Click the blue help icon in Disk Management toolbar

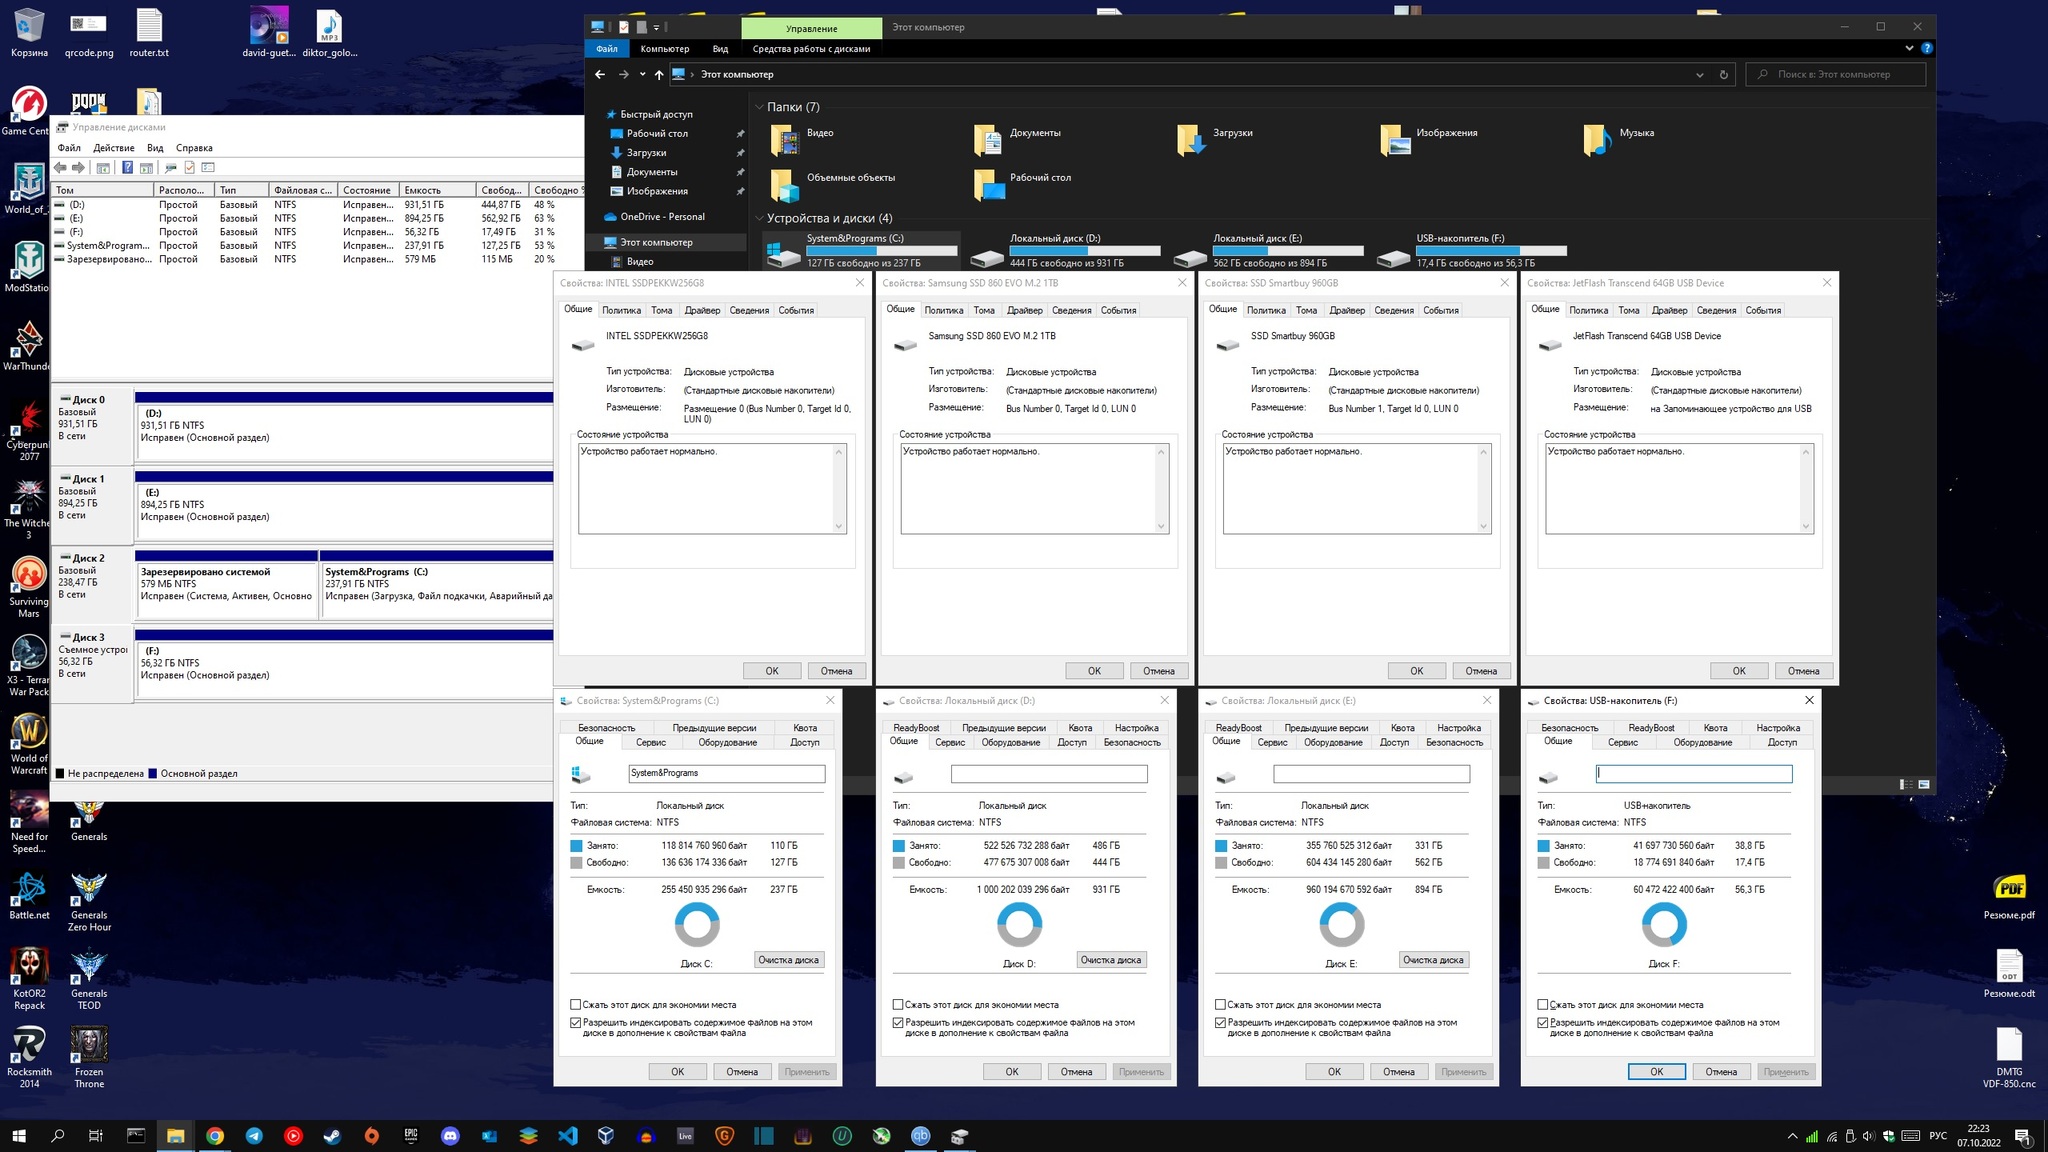[x=127, y=168]
